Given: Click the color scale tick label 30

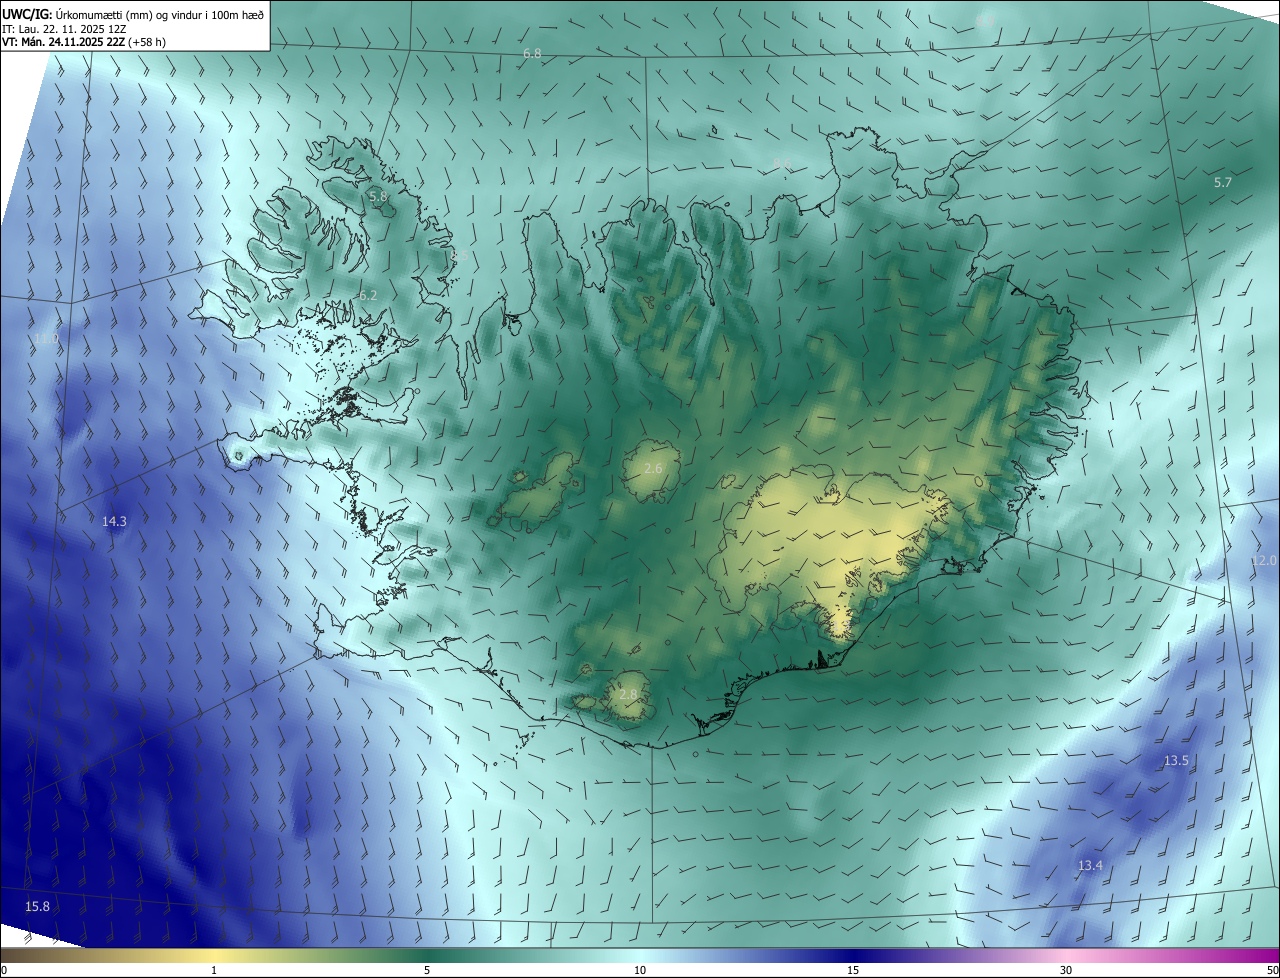Looking at the screenshot, I should coord(1066,970).
